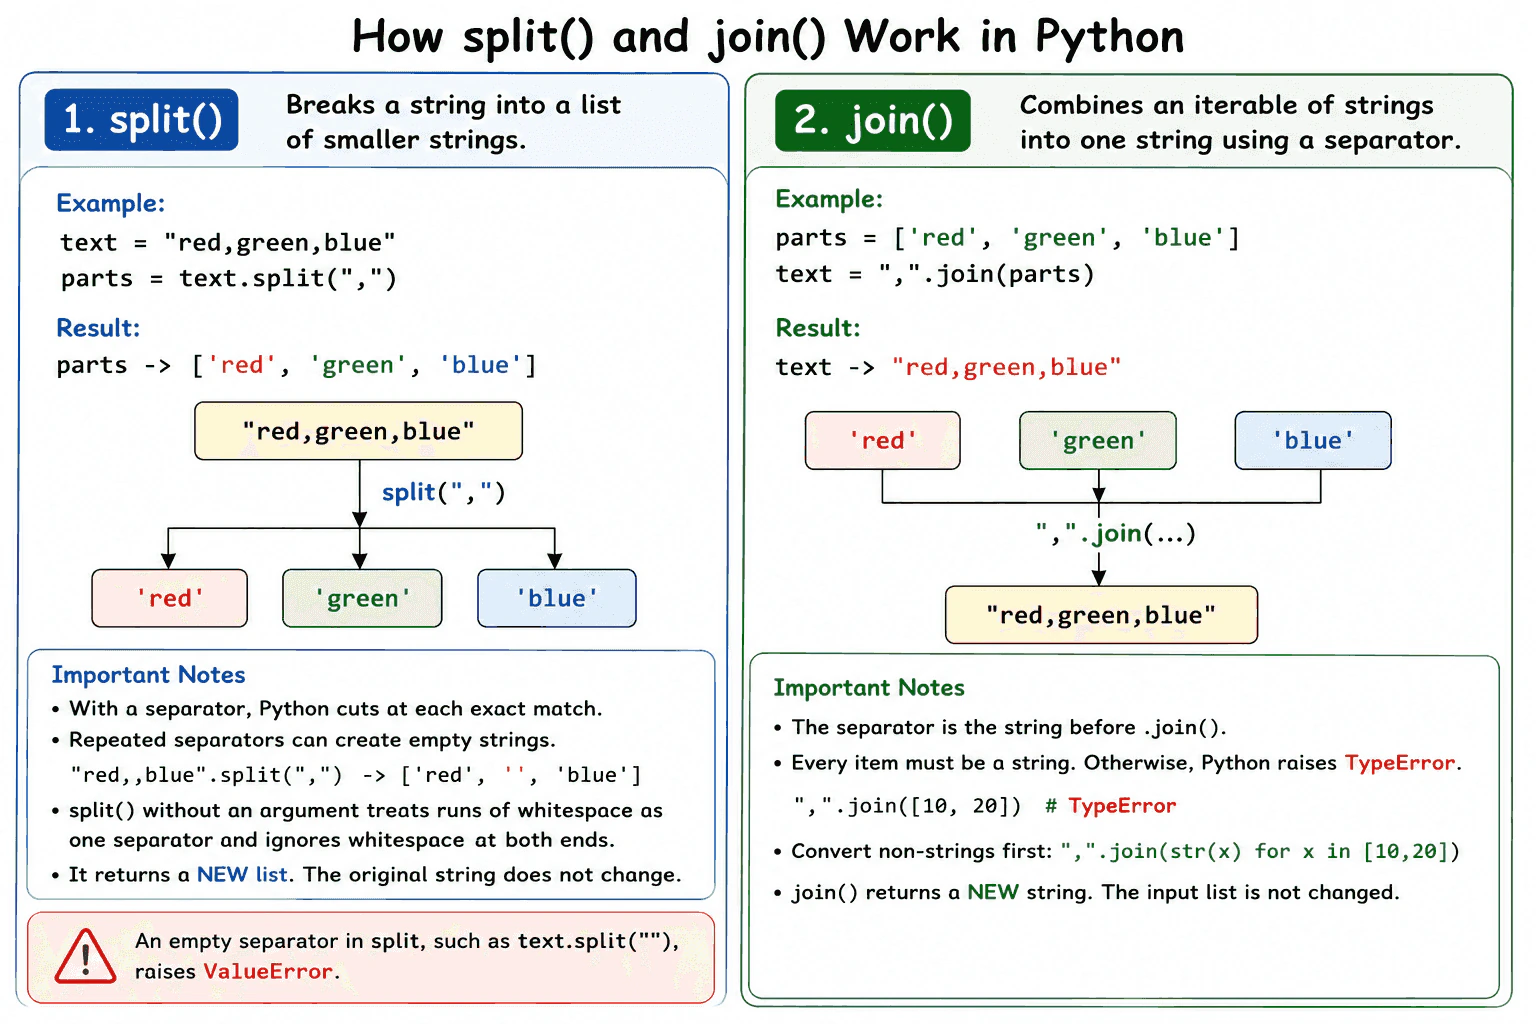
Task: Select code line parts = text.split(",")
Action: coord(229,278)
